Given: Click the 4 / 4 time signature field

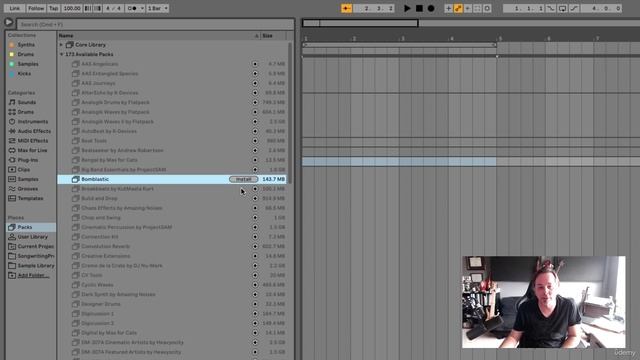Looking at the screenshot, I should click(113, 8).
